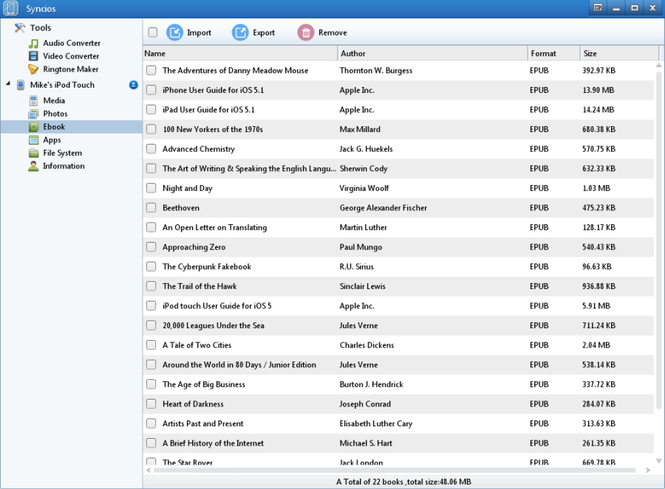The width and height of the screenshot is (665, 489).
Task: Click the Export icon in toolbar
Action: (x=240, y=32)
